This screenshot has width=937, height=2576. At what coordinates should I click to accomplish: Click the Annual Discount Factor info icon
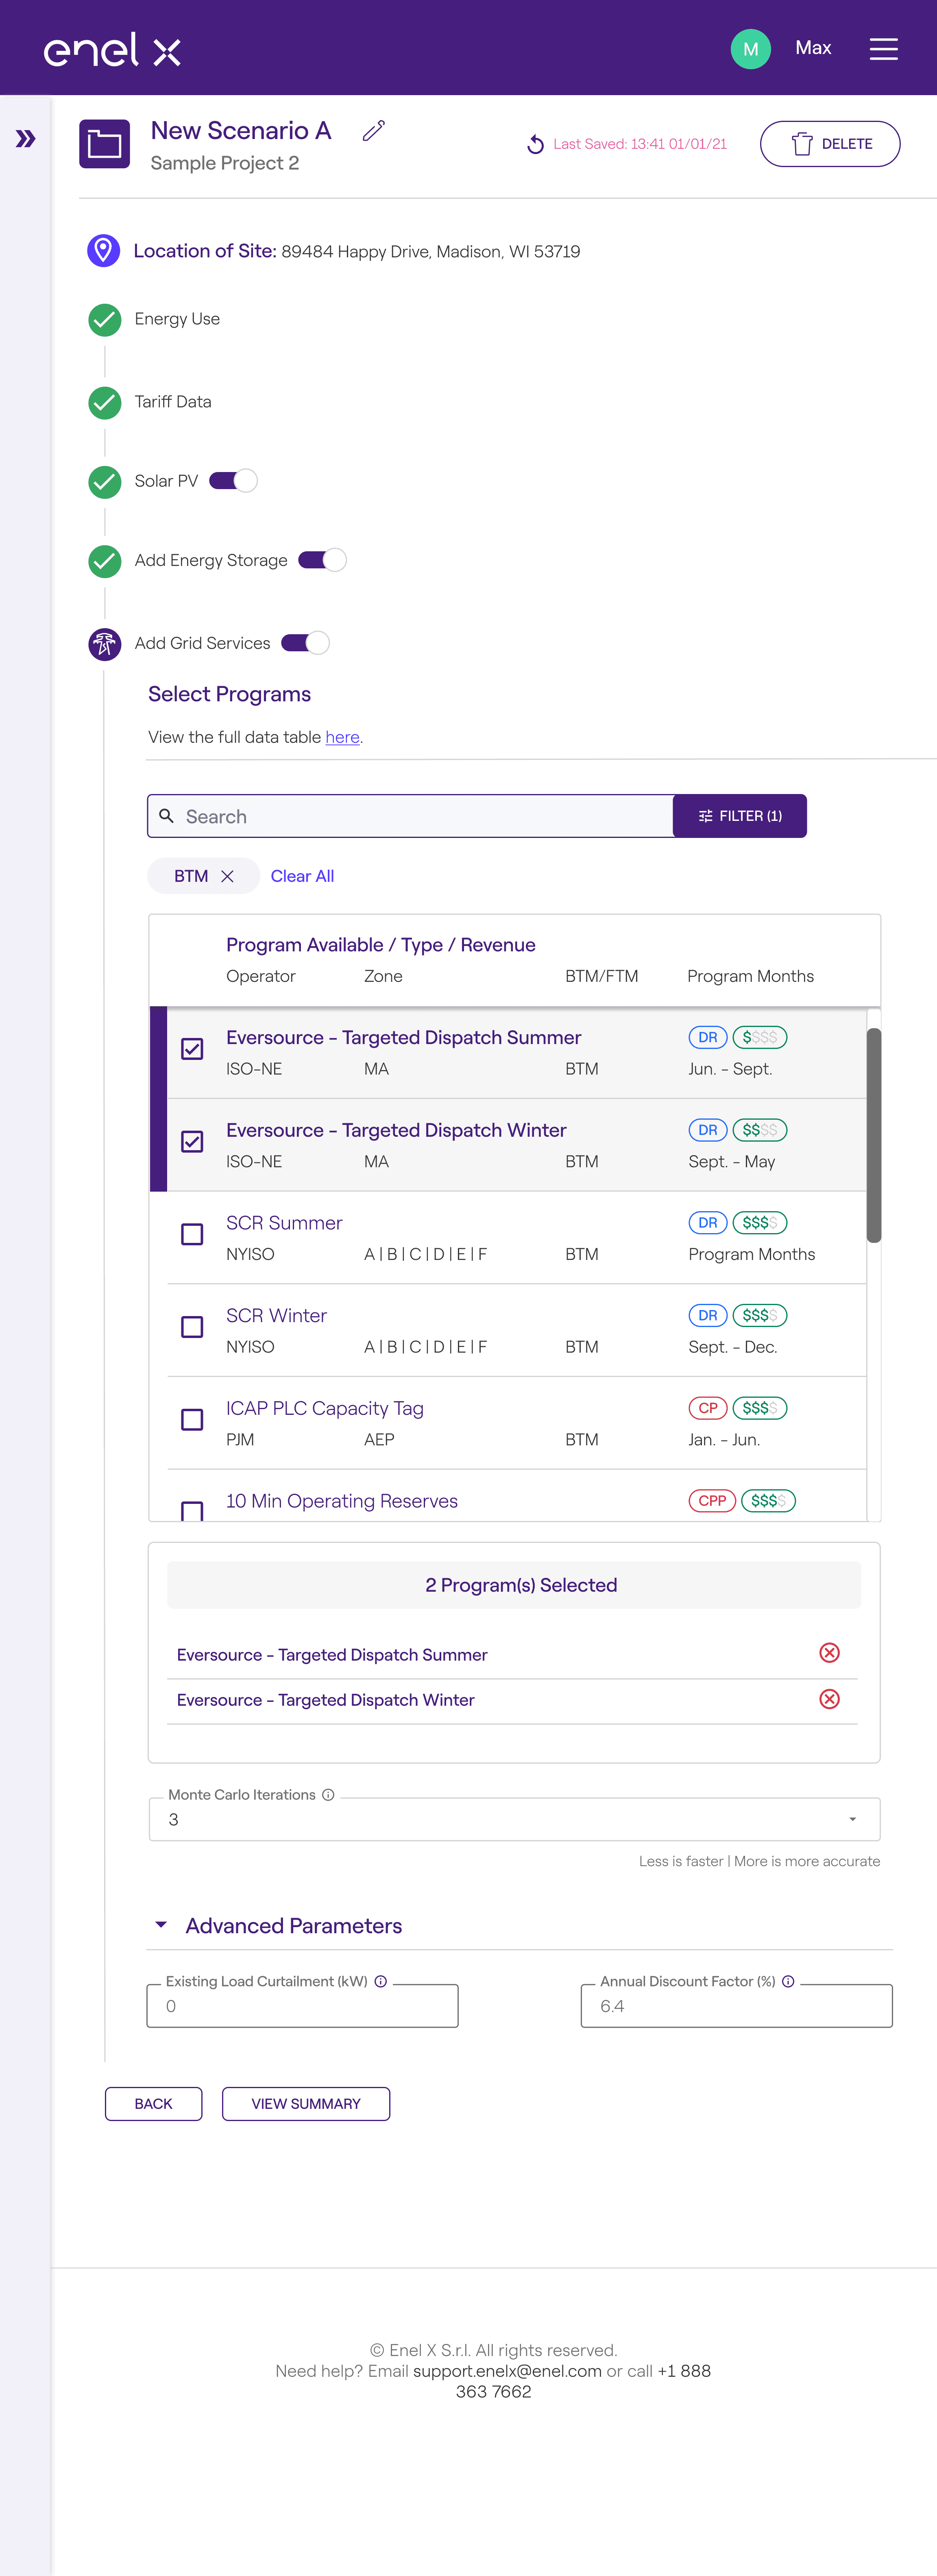click(788, 1981)
